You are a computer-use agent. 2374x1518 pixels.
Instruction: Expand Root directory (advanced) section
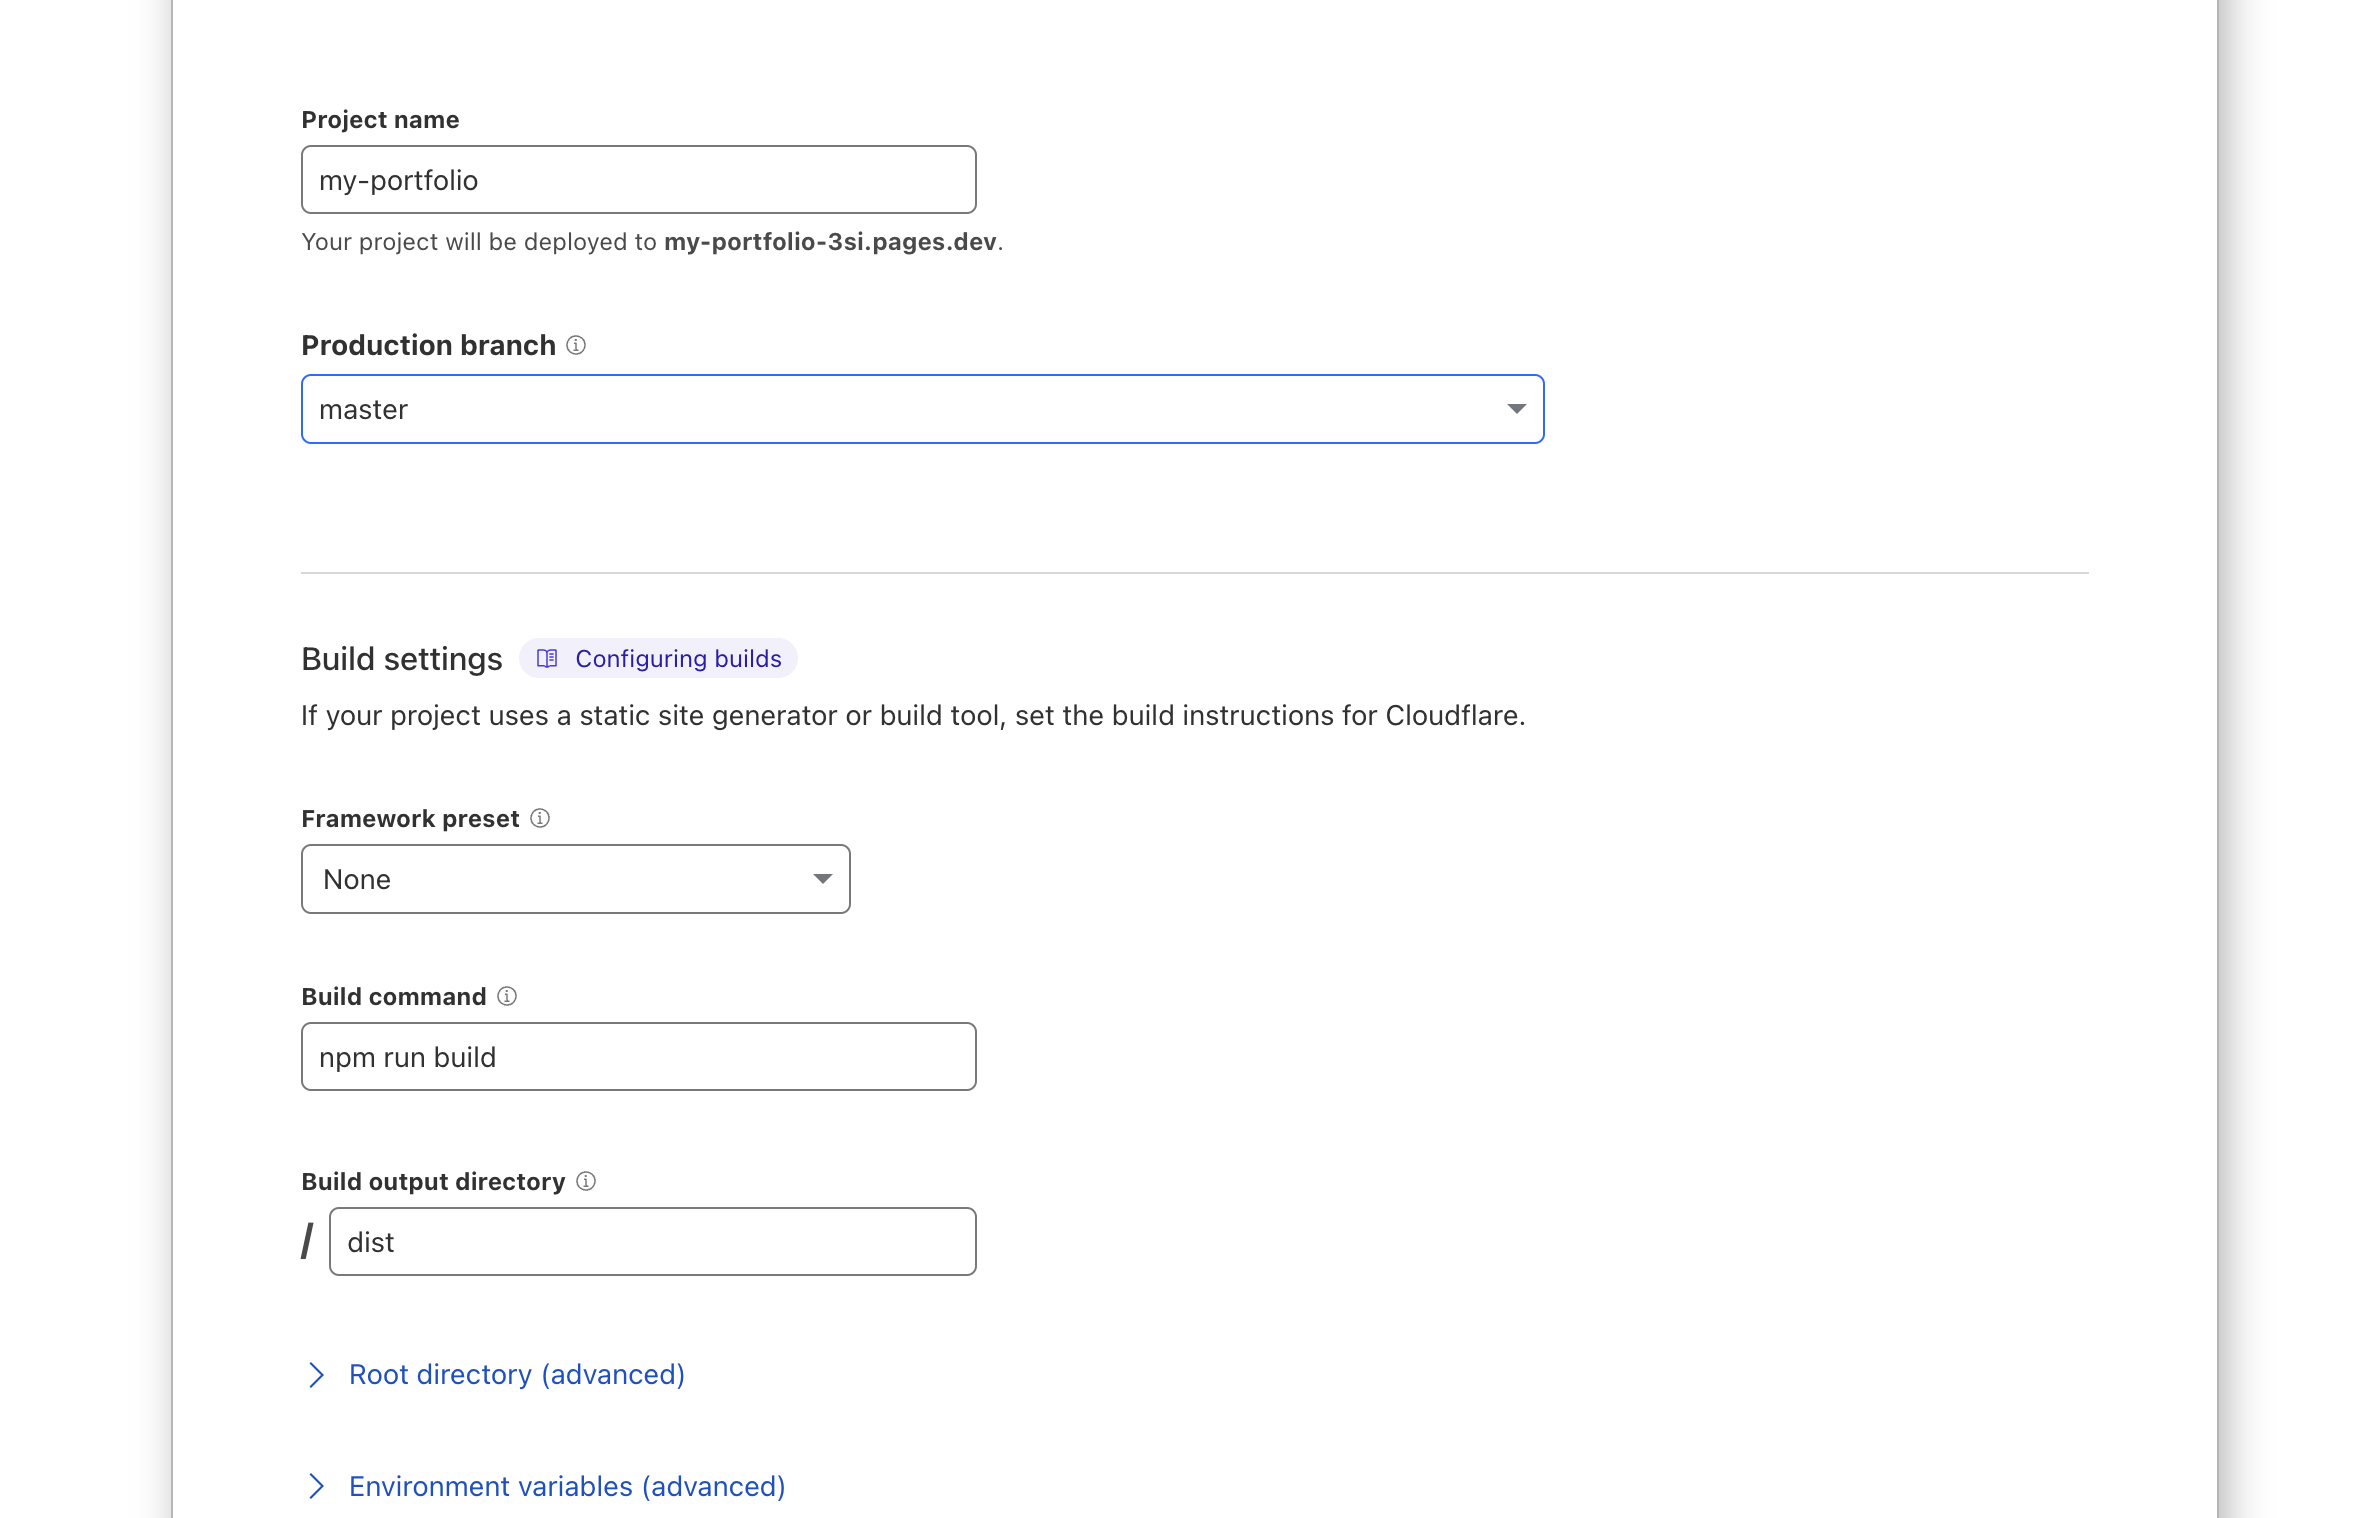tap(516, 1375)
